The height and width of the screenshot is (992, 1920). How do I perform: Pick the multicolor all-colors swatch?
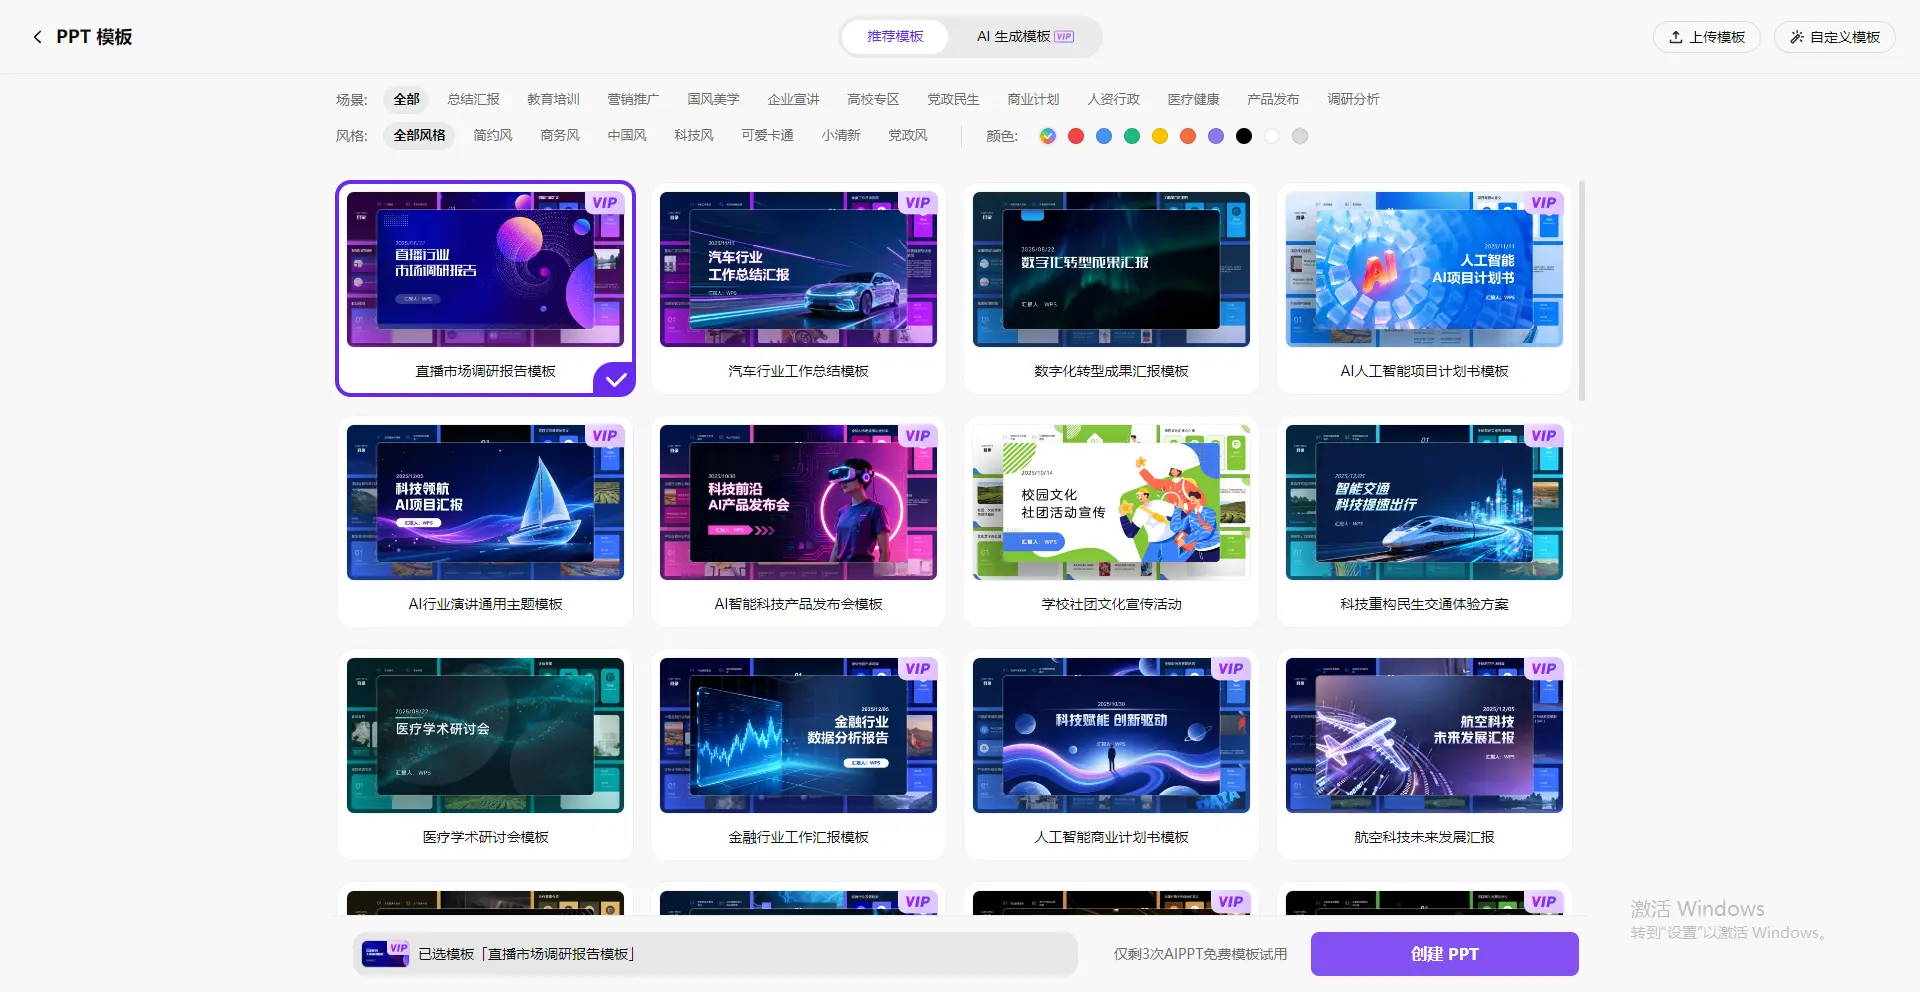[x=1048, y=136]
